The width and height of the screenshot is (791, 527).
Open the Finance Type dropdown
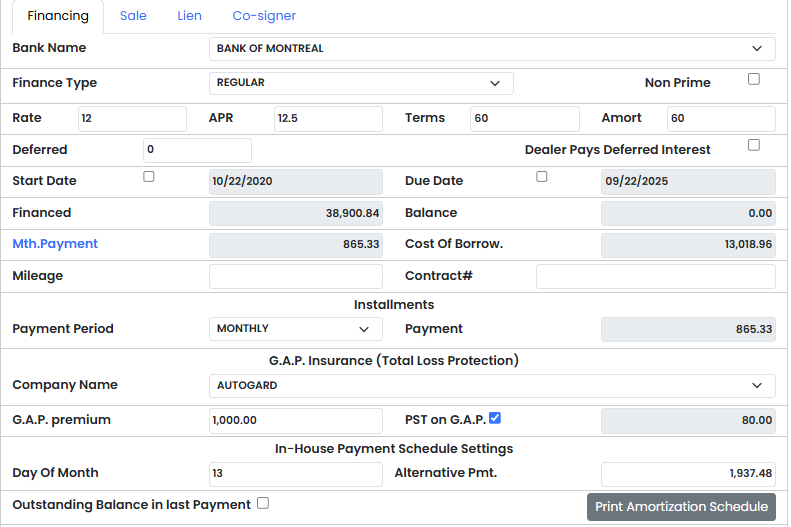[361, 83]
